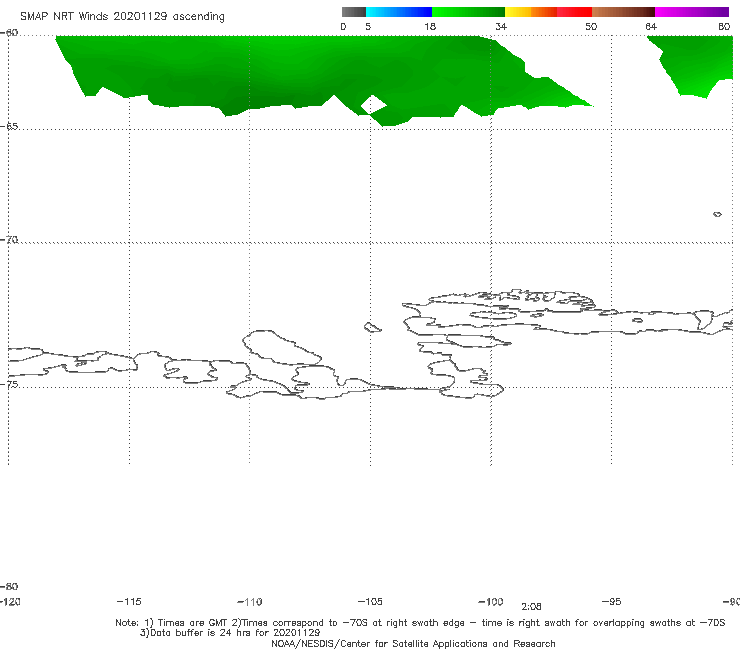Click the gray 0-5 segment of color bar
This screenshot has height=650, width=740.
[x=354, y=12]
